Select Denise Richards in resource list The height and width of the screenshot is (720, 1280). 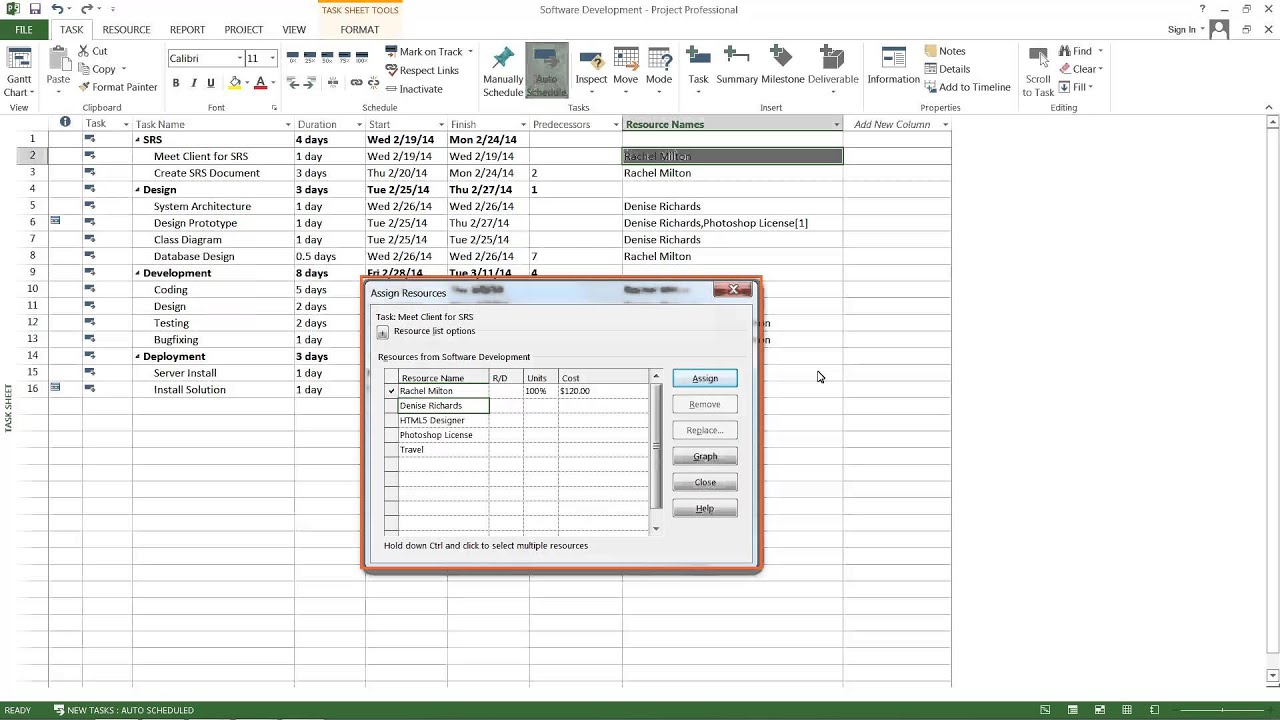pyautogui.click(x=443, y=406)
